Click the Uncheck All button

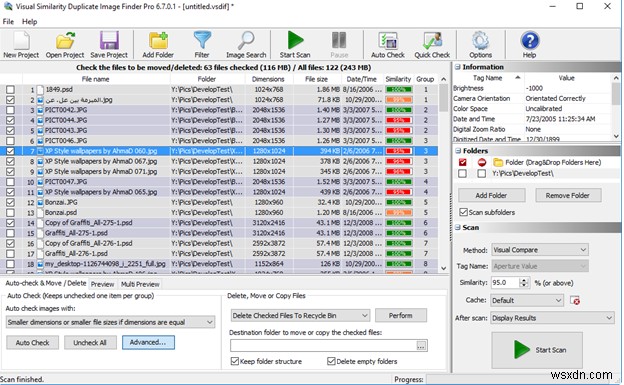click(x=90, y=342)
